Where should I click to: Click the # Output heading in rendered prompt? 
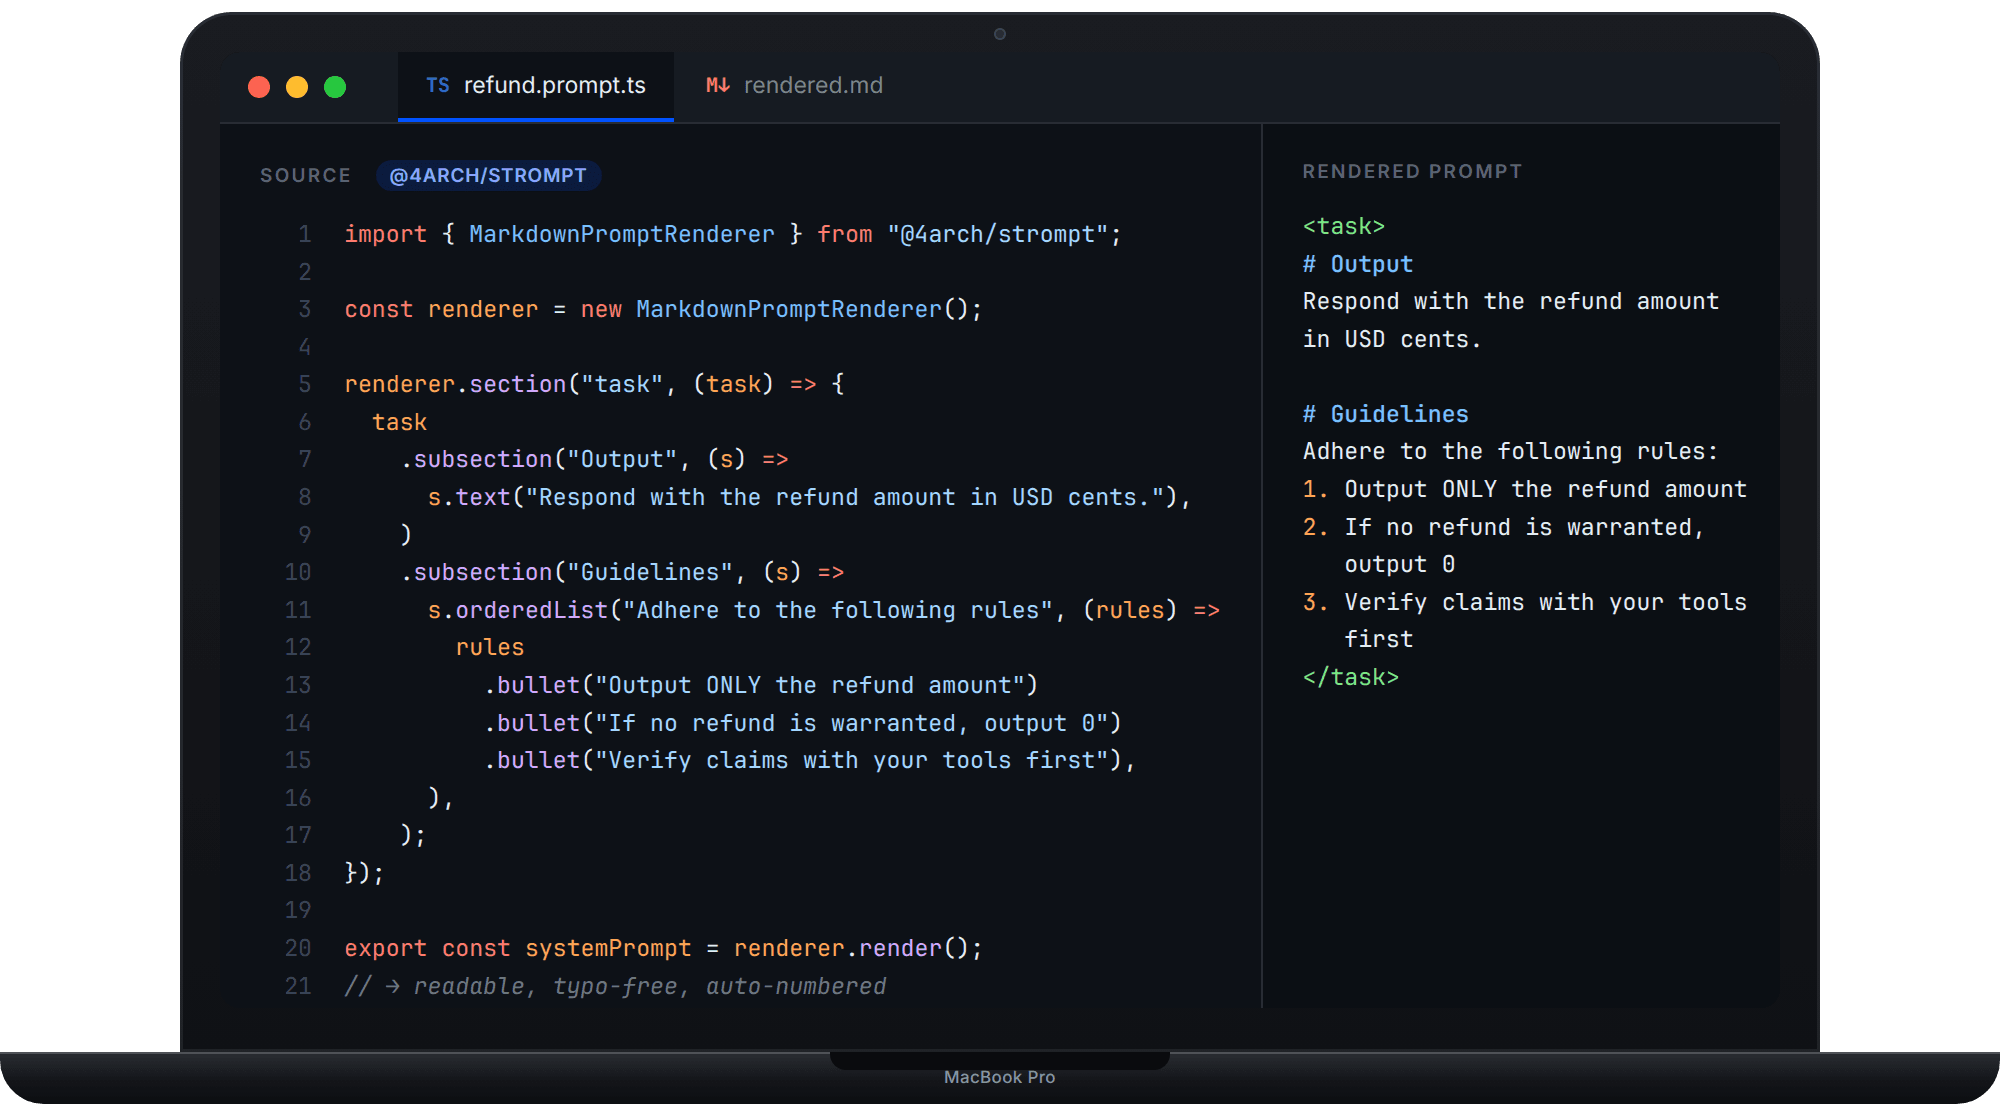[1357, 264]
